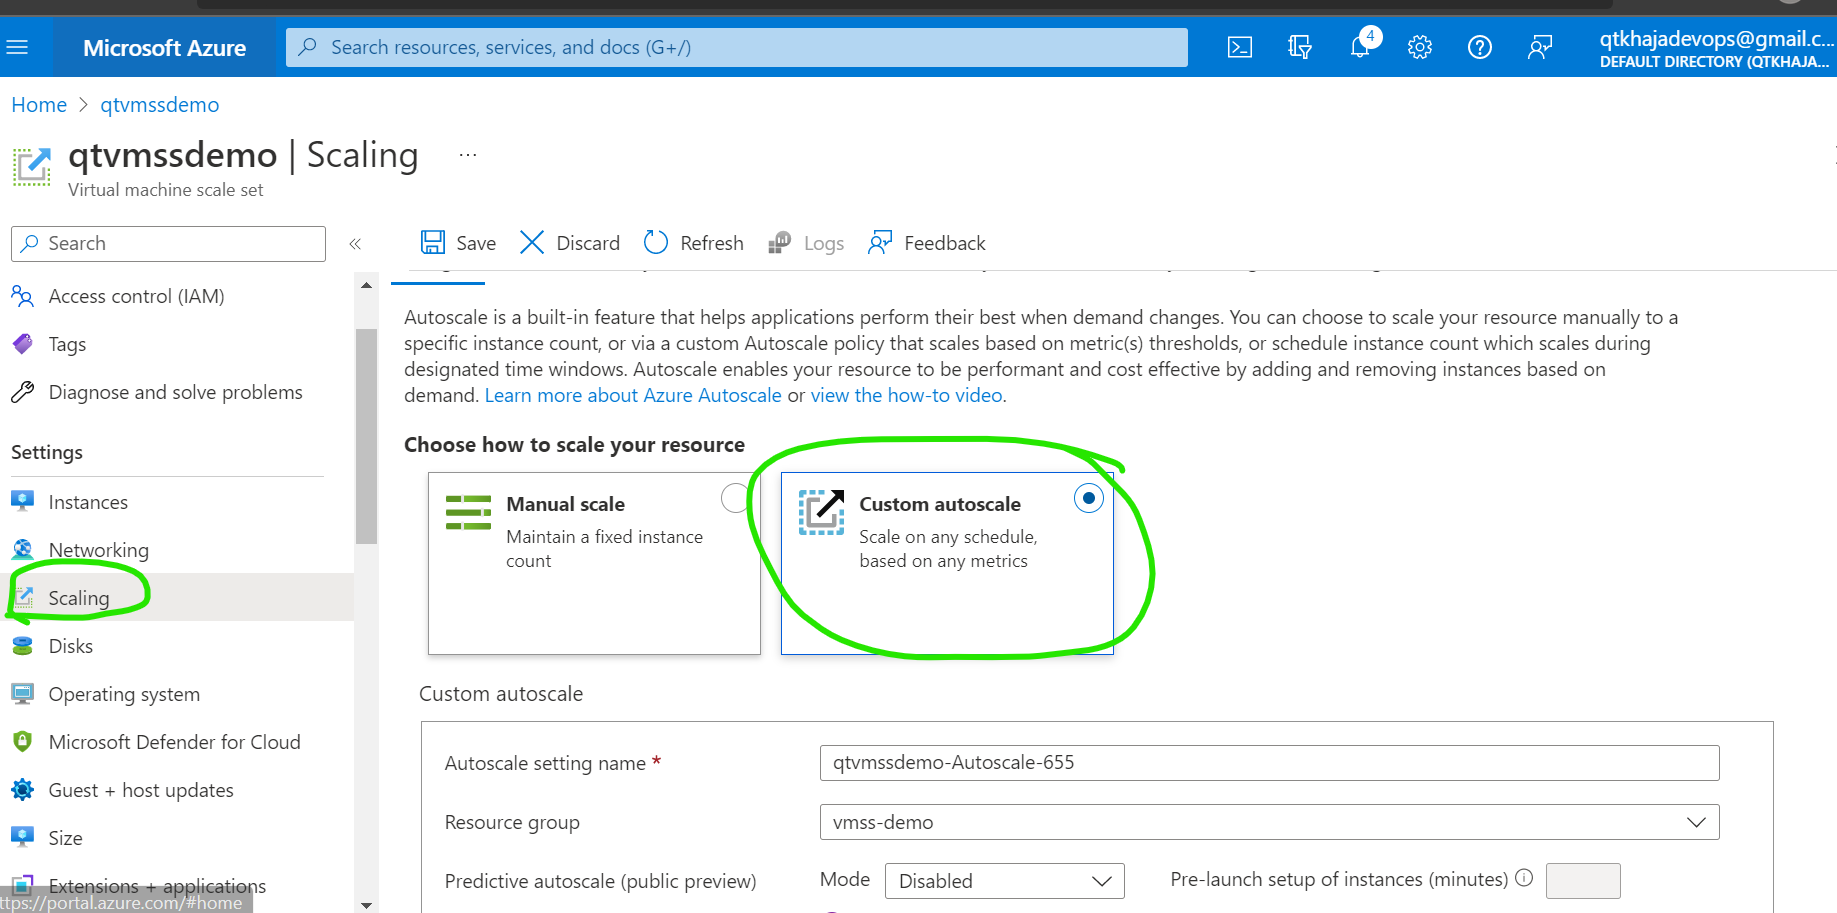Open portal settings gear

(1420, 47)
